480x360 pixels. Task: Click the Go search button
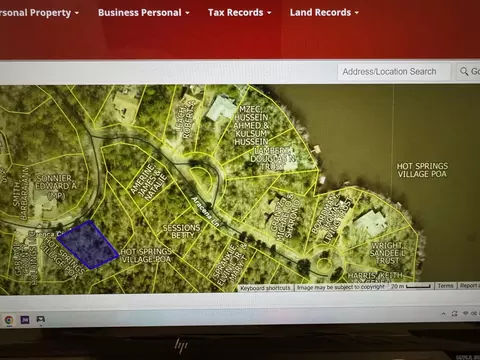(469, 71)
